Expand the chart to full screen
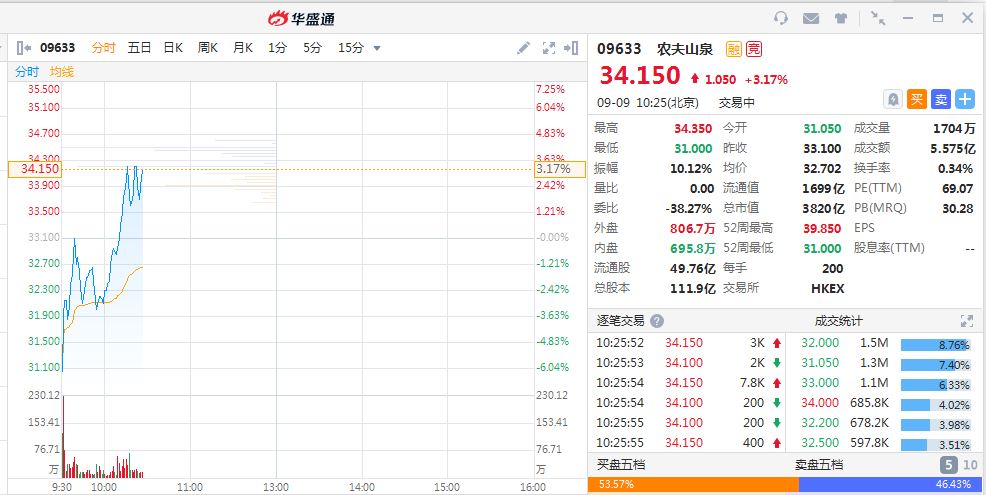986x495 pixels. click(x=548, y=47)
